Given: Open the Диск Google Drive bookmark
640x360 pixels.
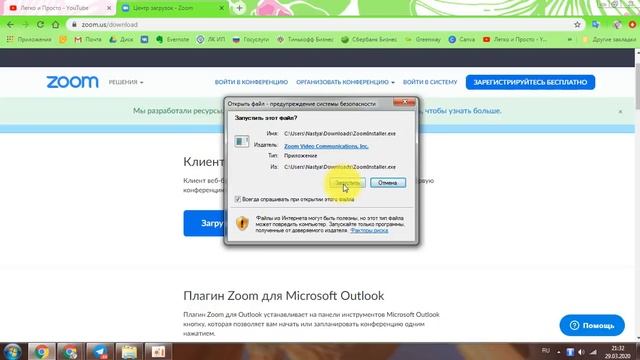Looking at the screenshot, I should click(x=121, y=40).
